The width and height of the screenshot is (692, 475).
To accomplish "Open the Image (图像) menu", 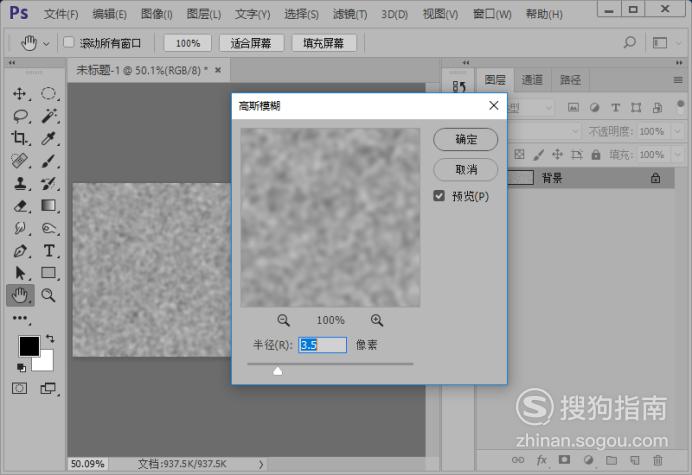I will coord(156,14).
